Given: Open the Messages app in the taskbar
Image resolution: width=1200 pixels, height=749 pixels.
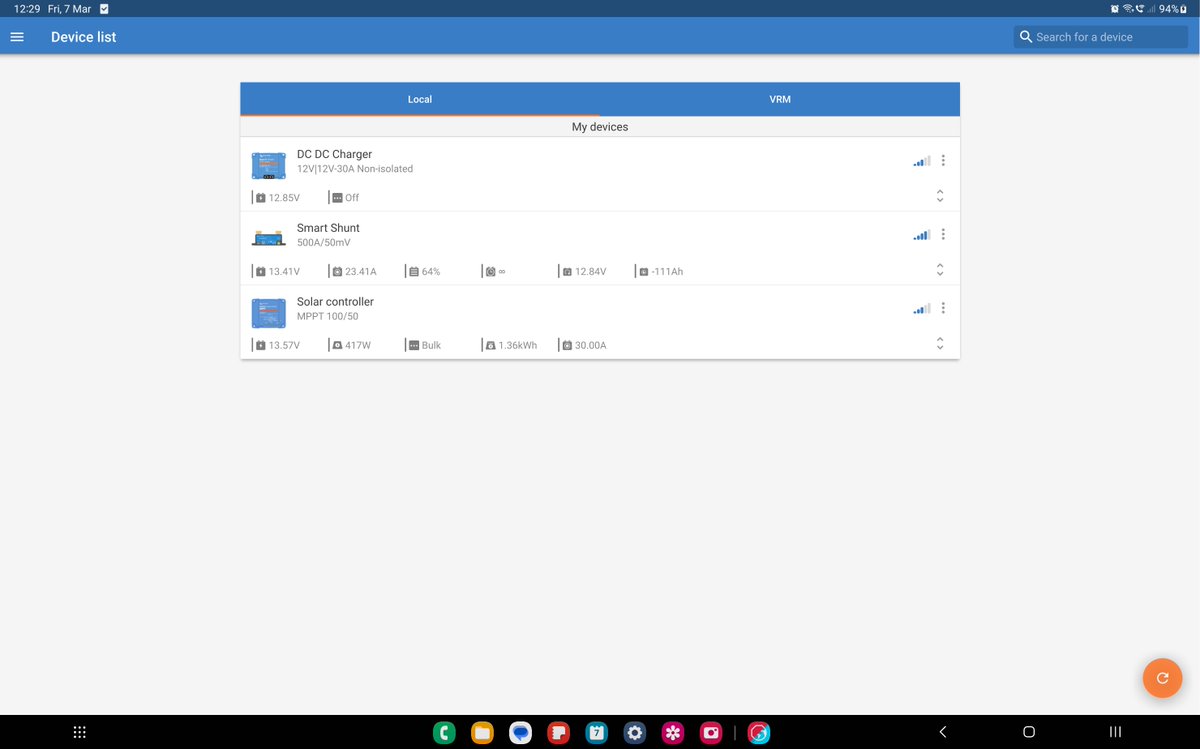Looking at the screenshot, I should pyautogui.click(x=520, y=733).
